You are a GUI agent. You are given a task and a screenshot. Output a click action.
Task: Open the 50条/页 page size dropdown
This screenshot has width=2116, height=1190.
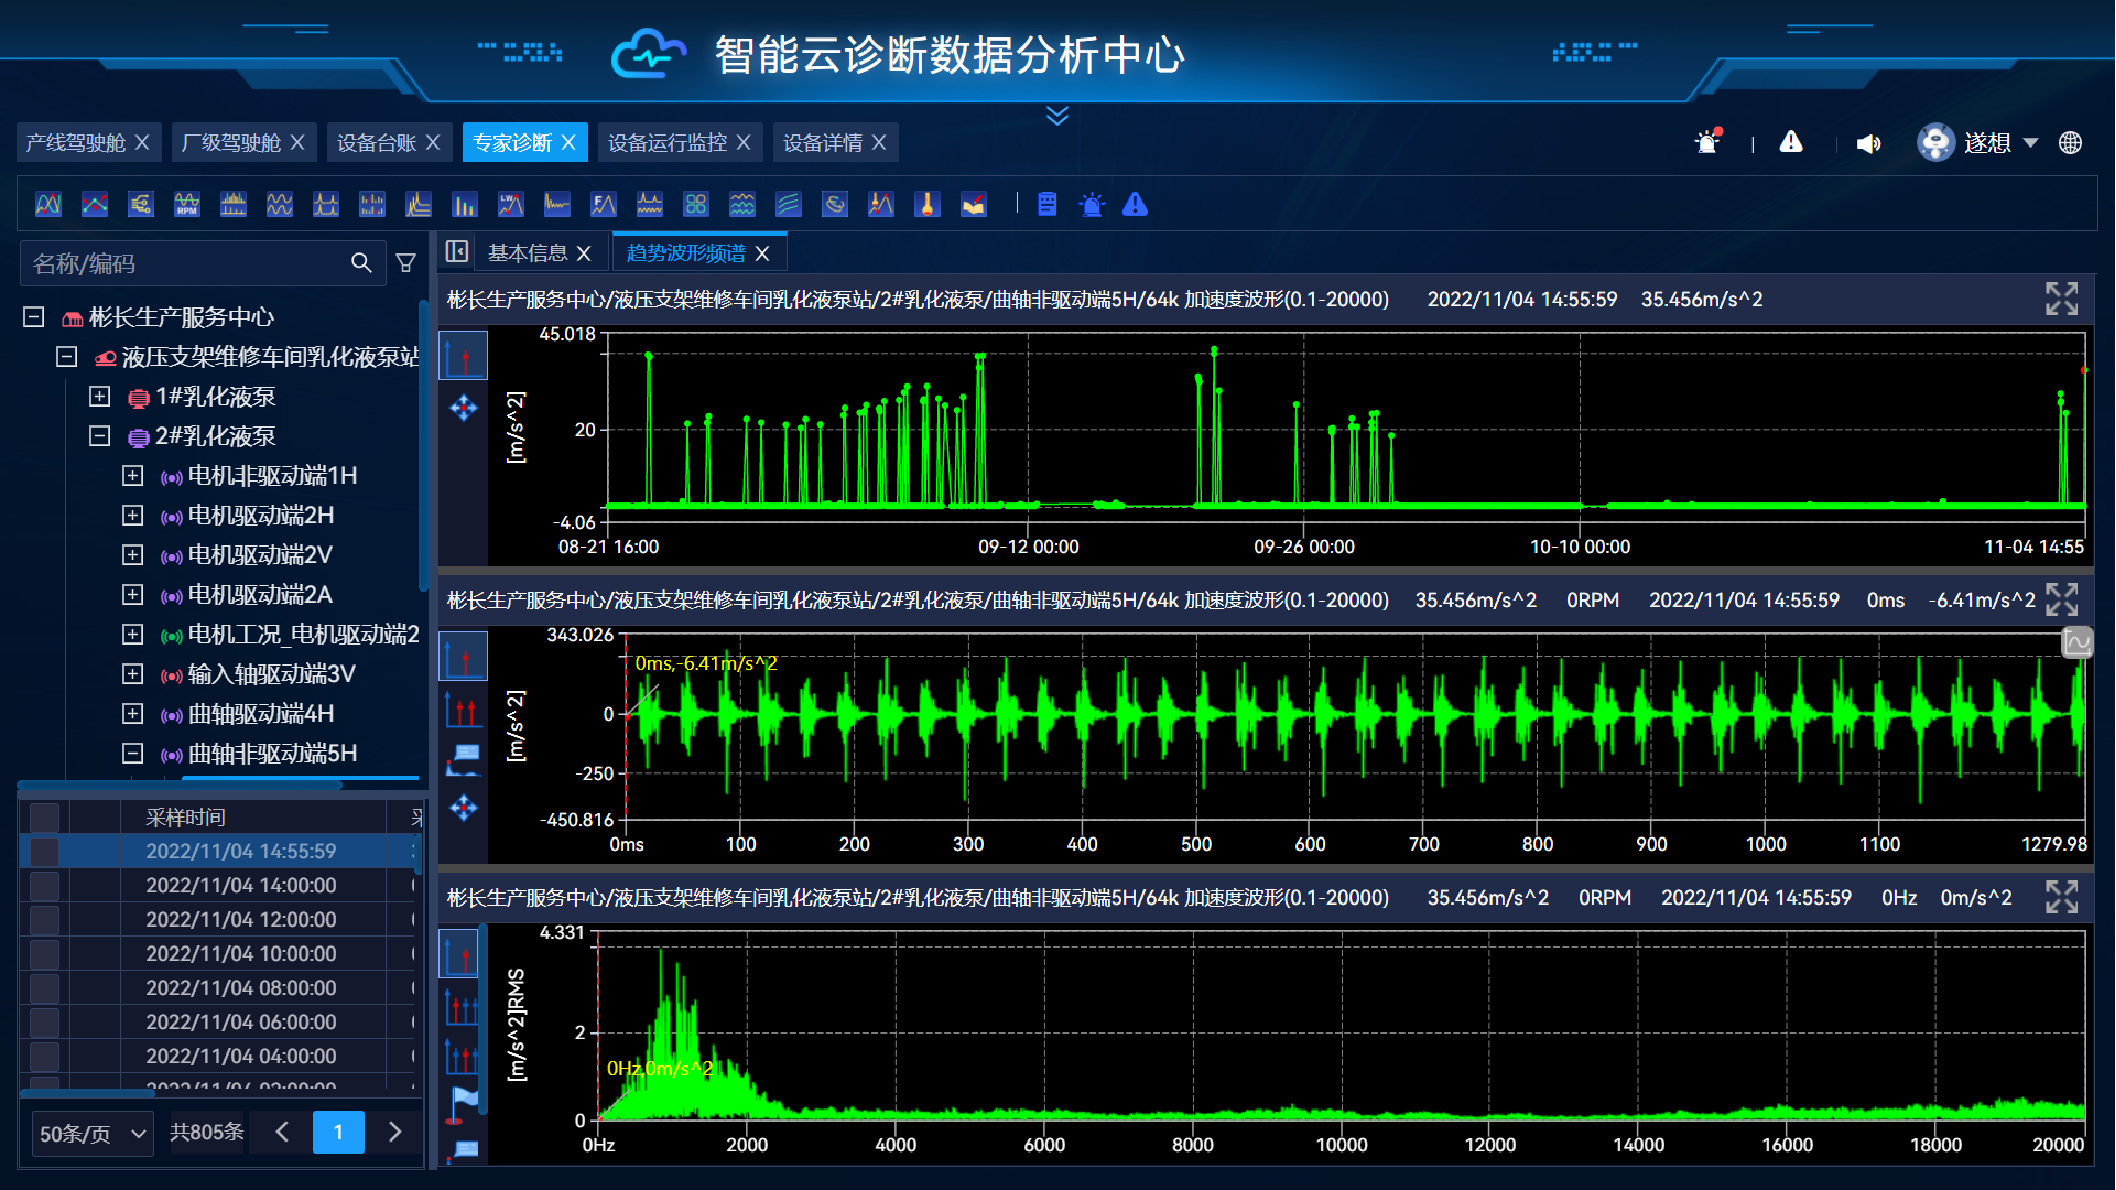pos(93,1133)
